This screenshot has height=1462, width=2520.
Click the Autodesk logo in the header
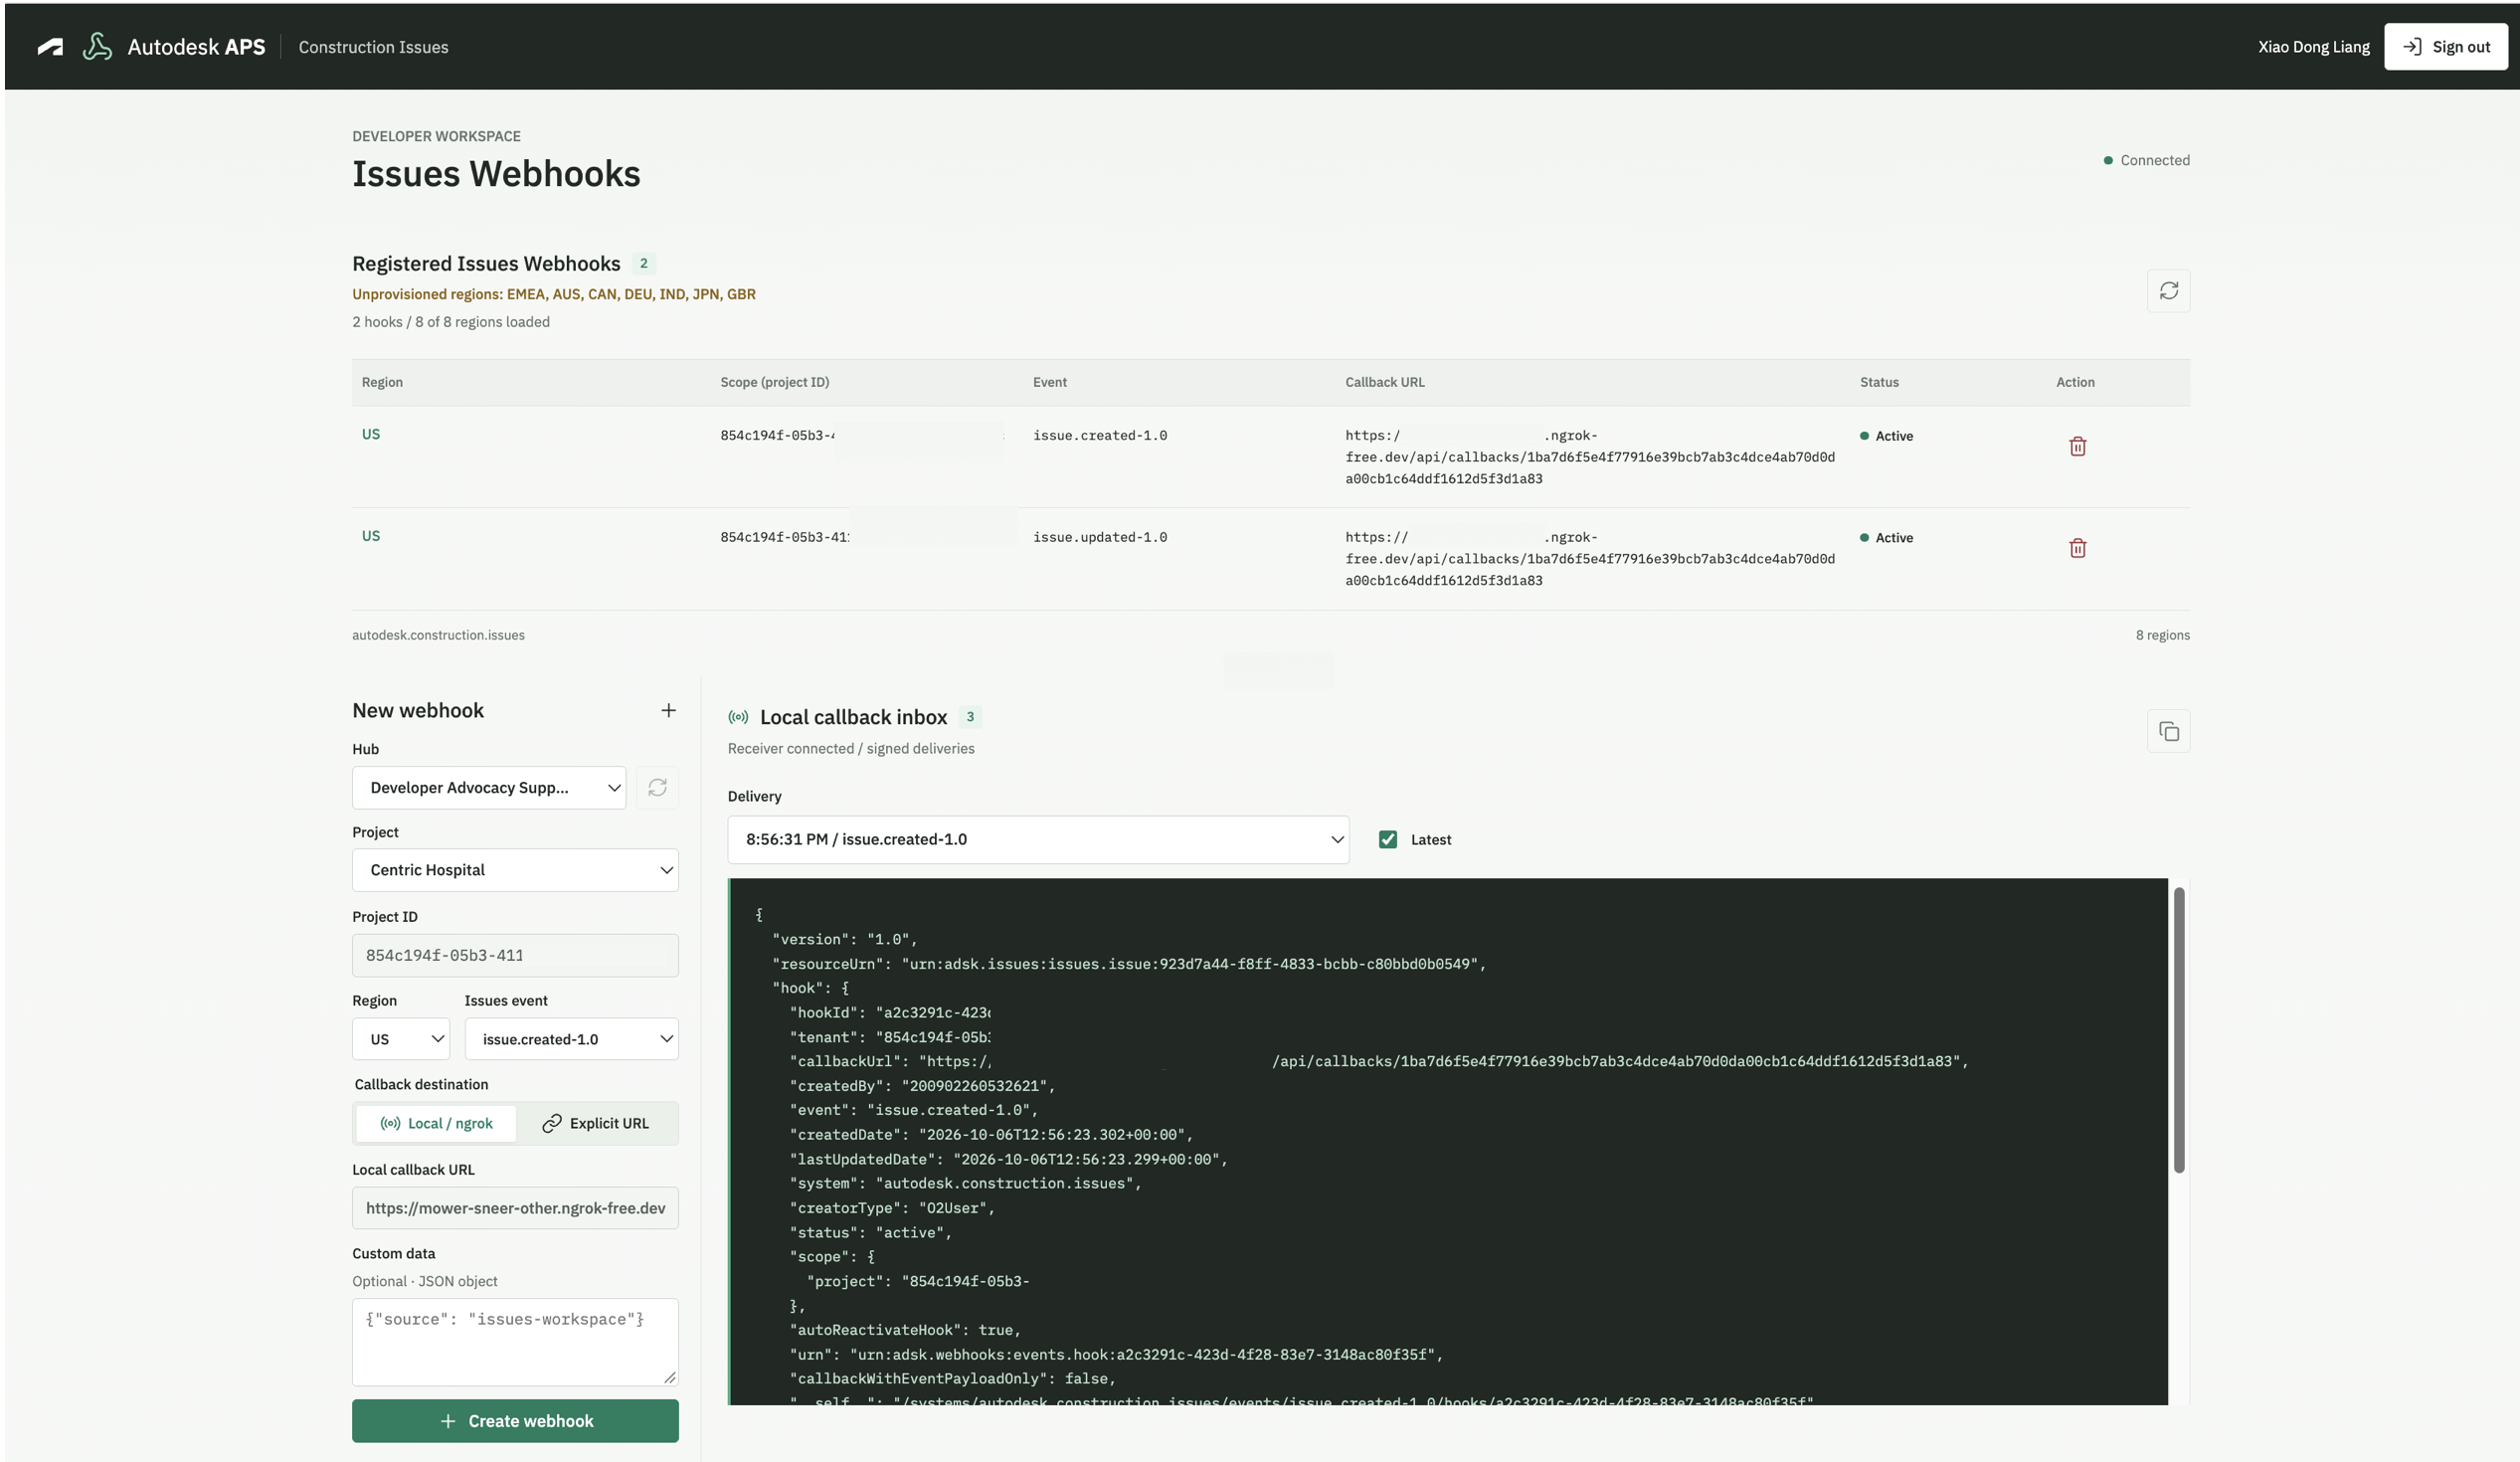(50, 47)
